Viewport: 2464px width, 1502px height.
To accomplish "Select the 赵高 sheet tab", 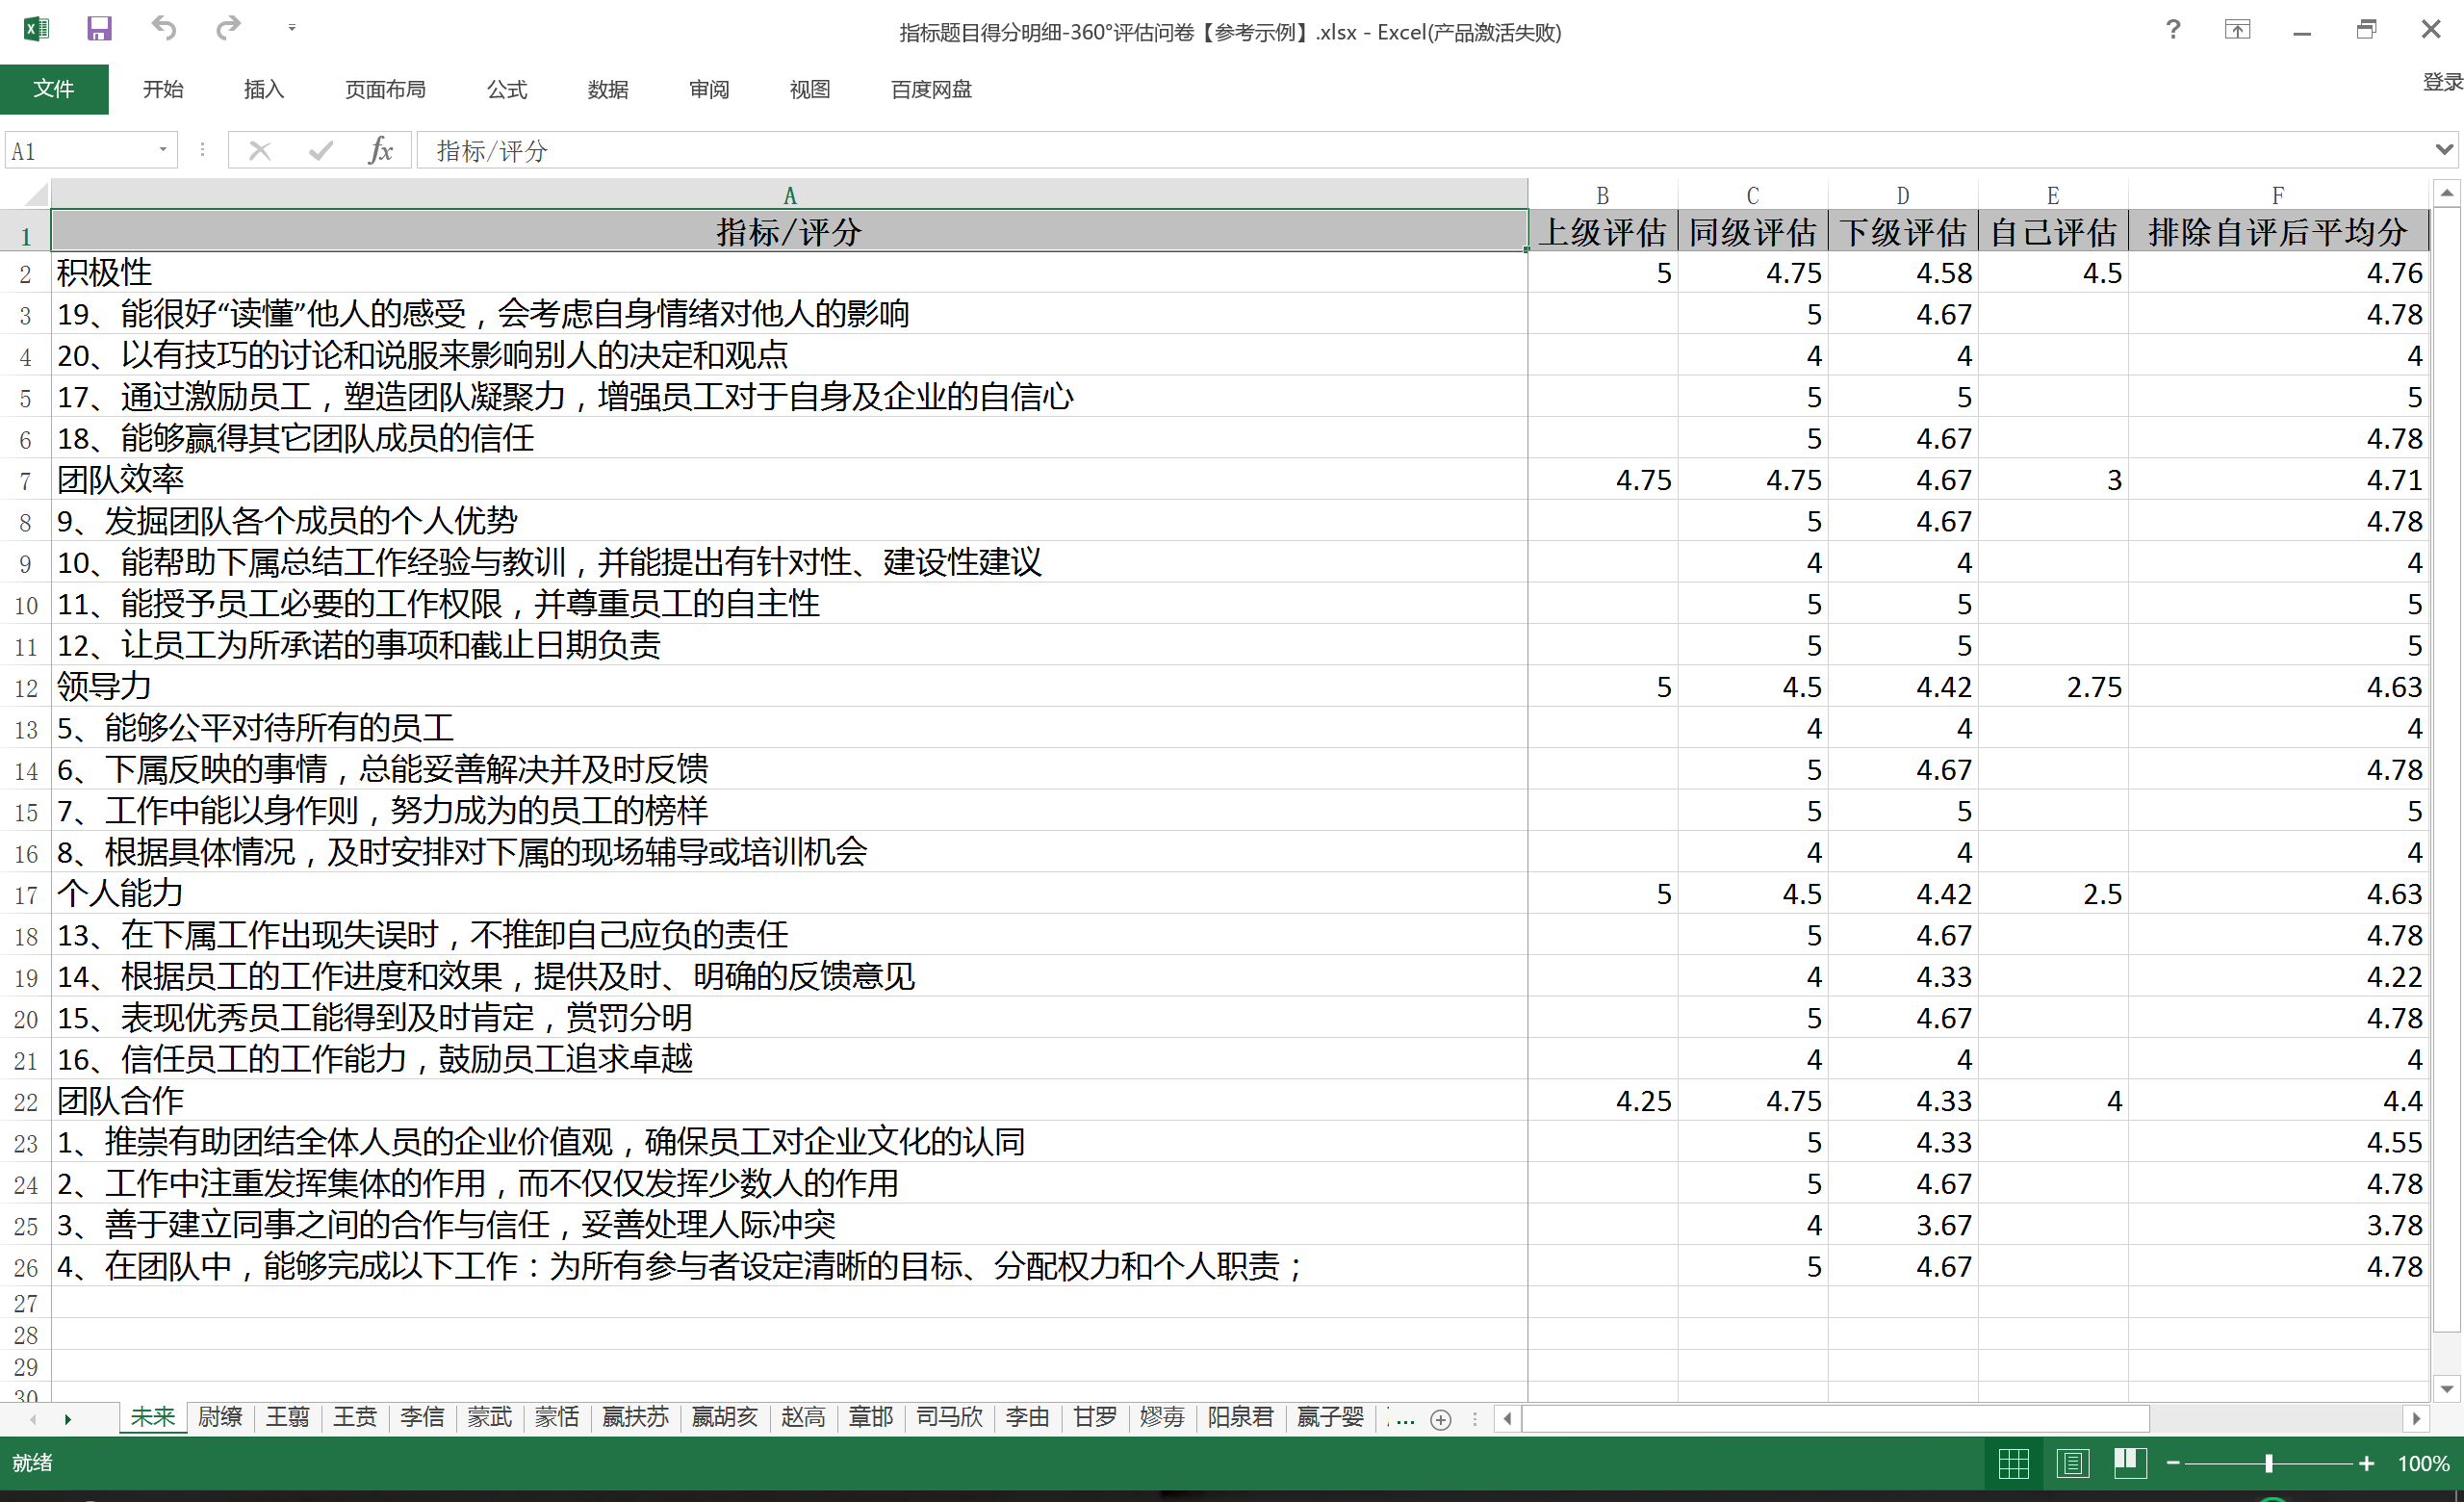I will (x=803, y=1417).
